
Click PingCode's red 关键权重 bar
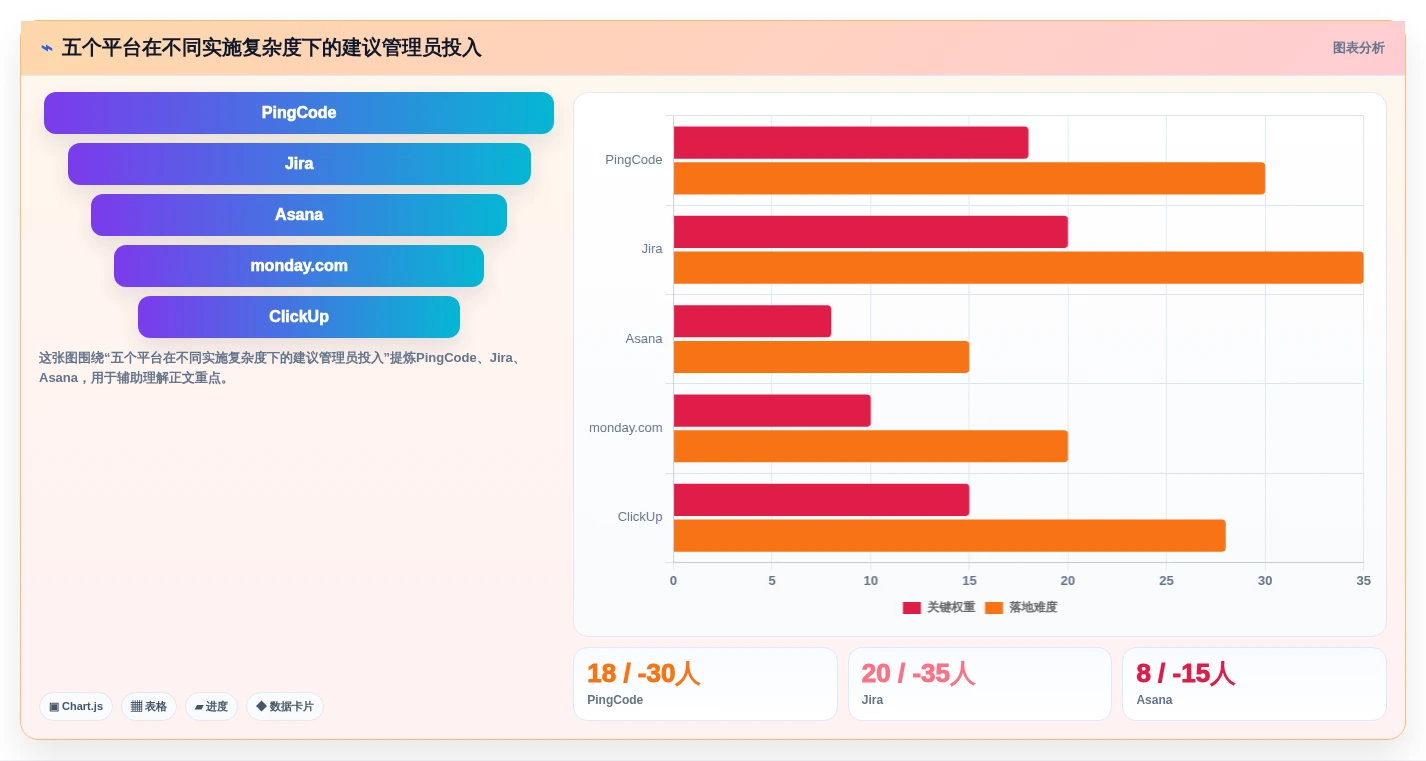coord(851,143)
